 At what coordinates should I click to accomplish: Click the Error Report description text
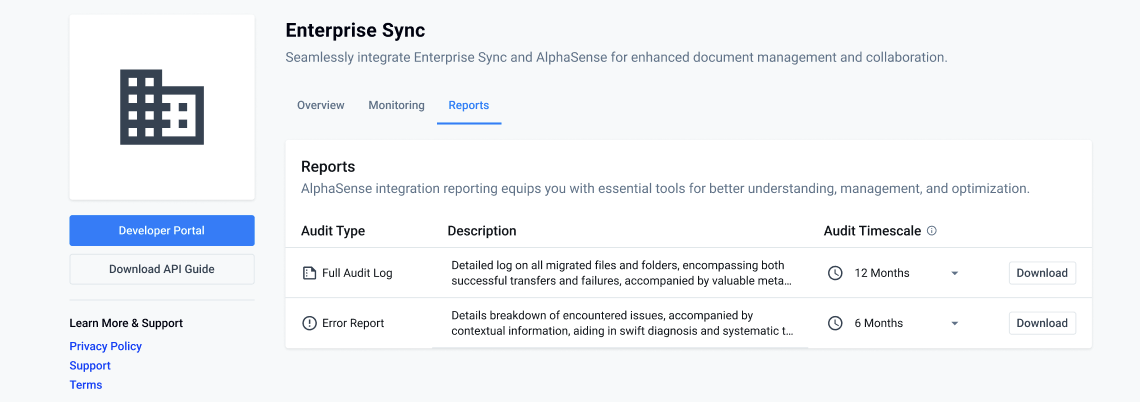(622, 323)
